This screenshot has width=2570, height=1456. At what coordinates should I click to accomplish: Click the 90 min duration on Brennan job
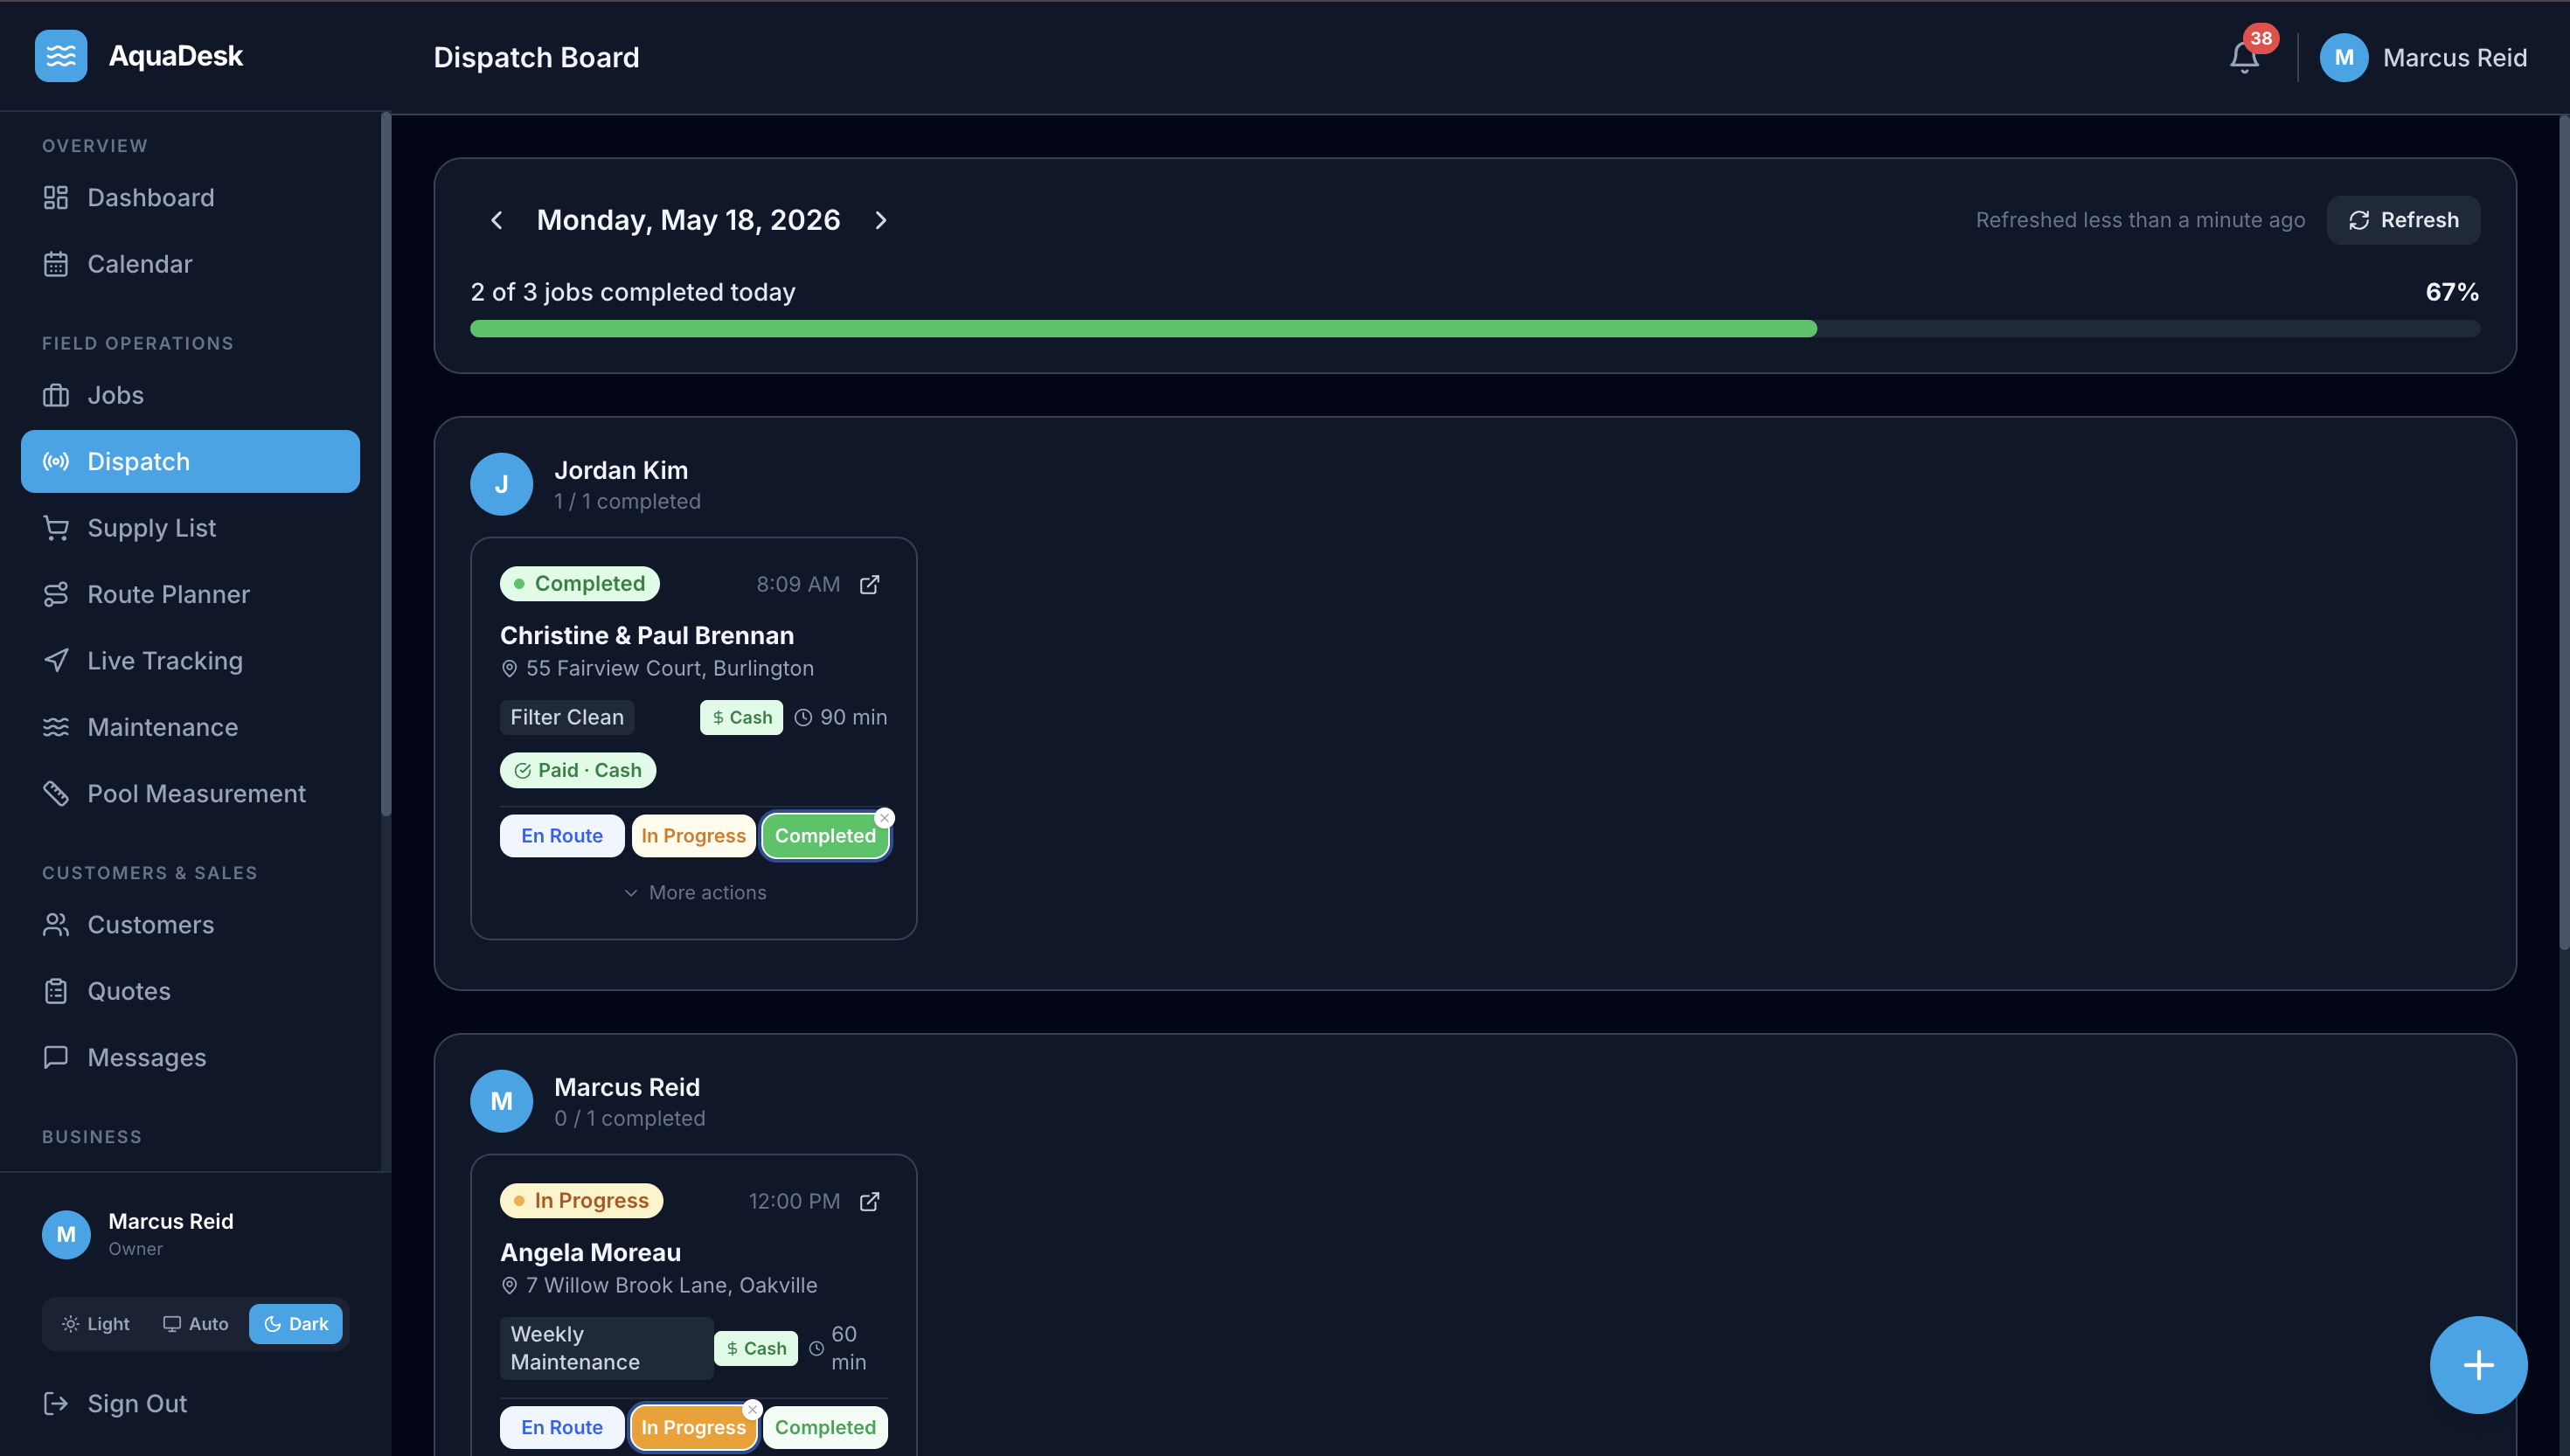841,717
